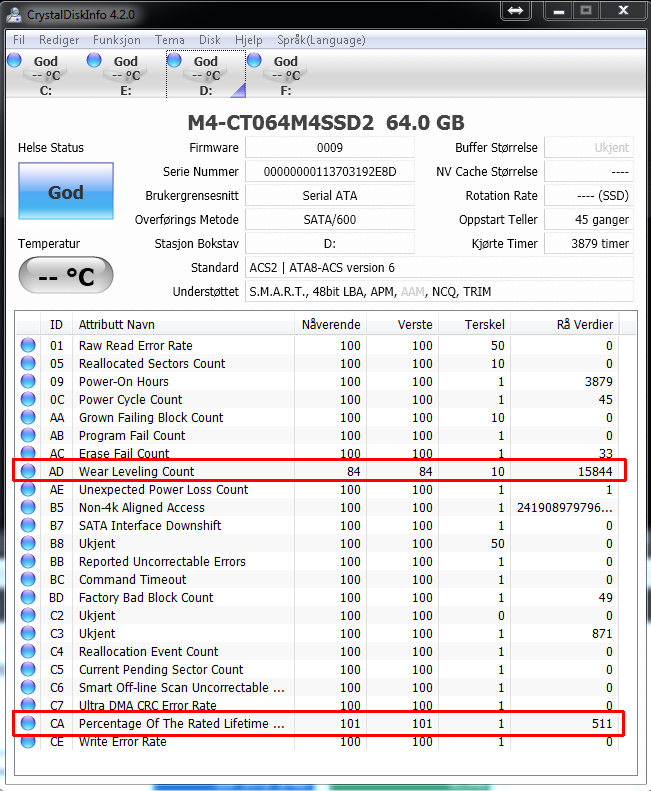
Task: Click the status orb for Command Timeout
Action: coord(28,579)
